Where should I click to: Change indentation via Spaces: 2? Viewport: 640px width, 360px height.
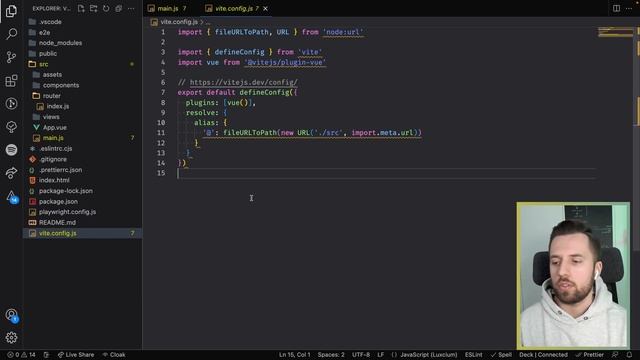[x=331, y=355]
